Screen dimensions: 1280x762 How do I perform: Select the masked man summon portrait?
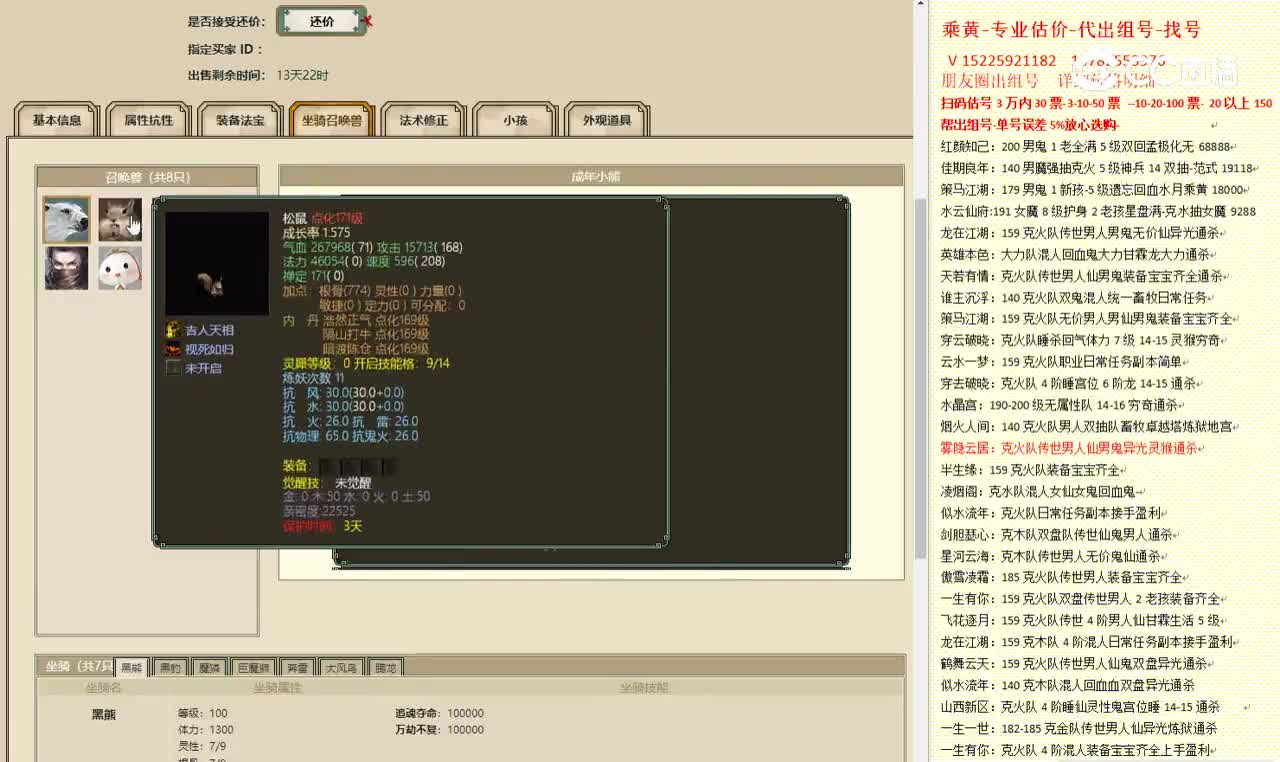click(66, 268)
